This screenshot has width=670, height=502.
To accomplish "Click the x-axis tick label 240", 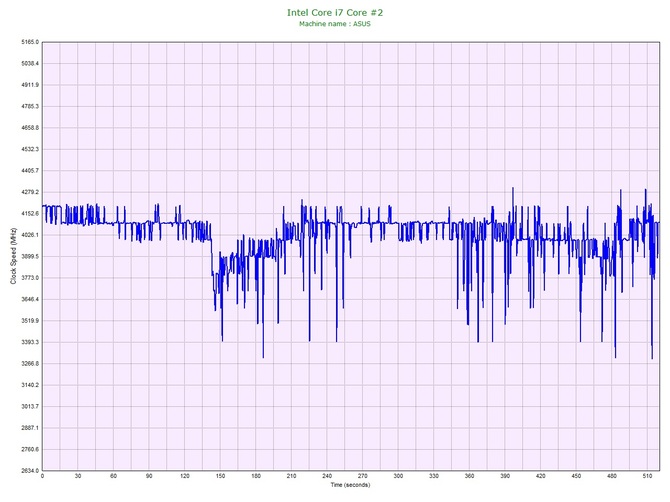I will pyautogui.click(x=327, y=476).
